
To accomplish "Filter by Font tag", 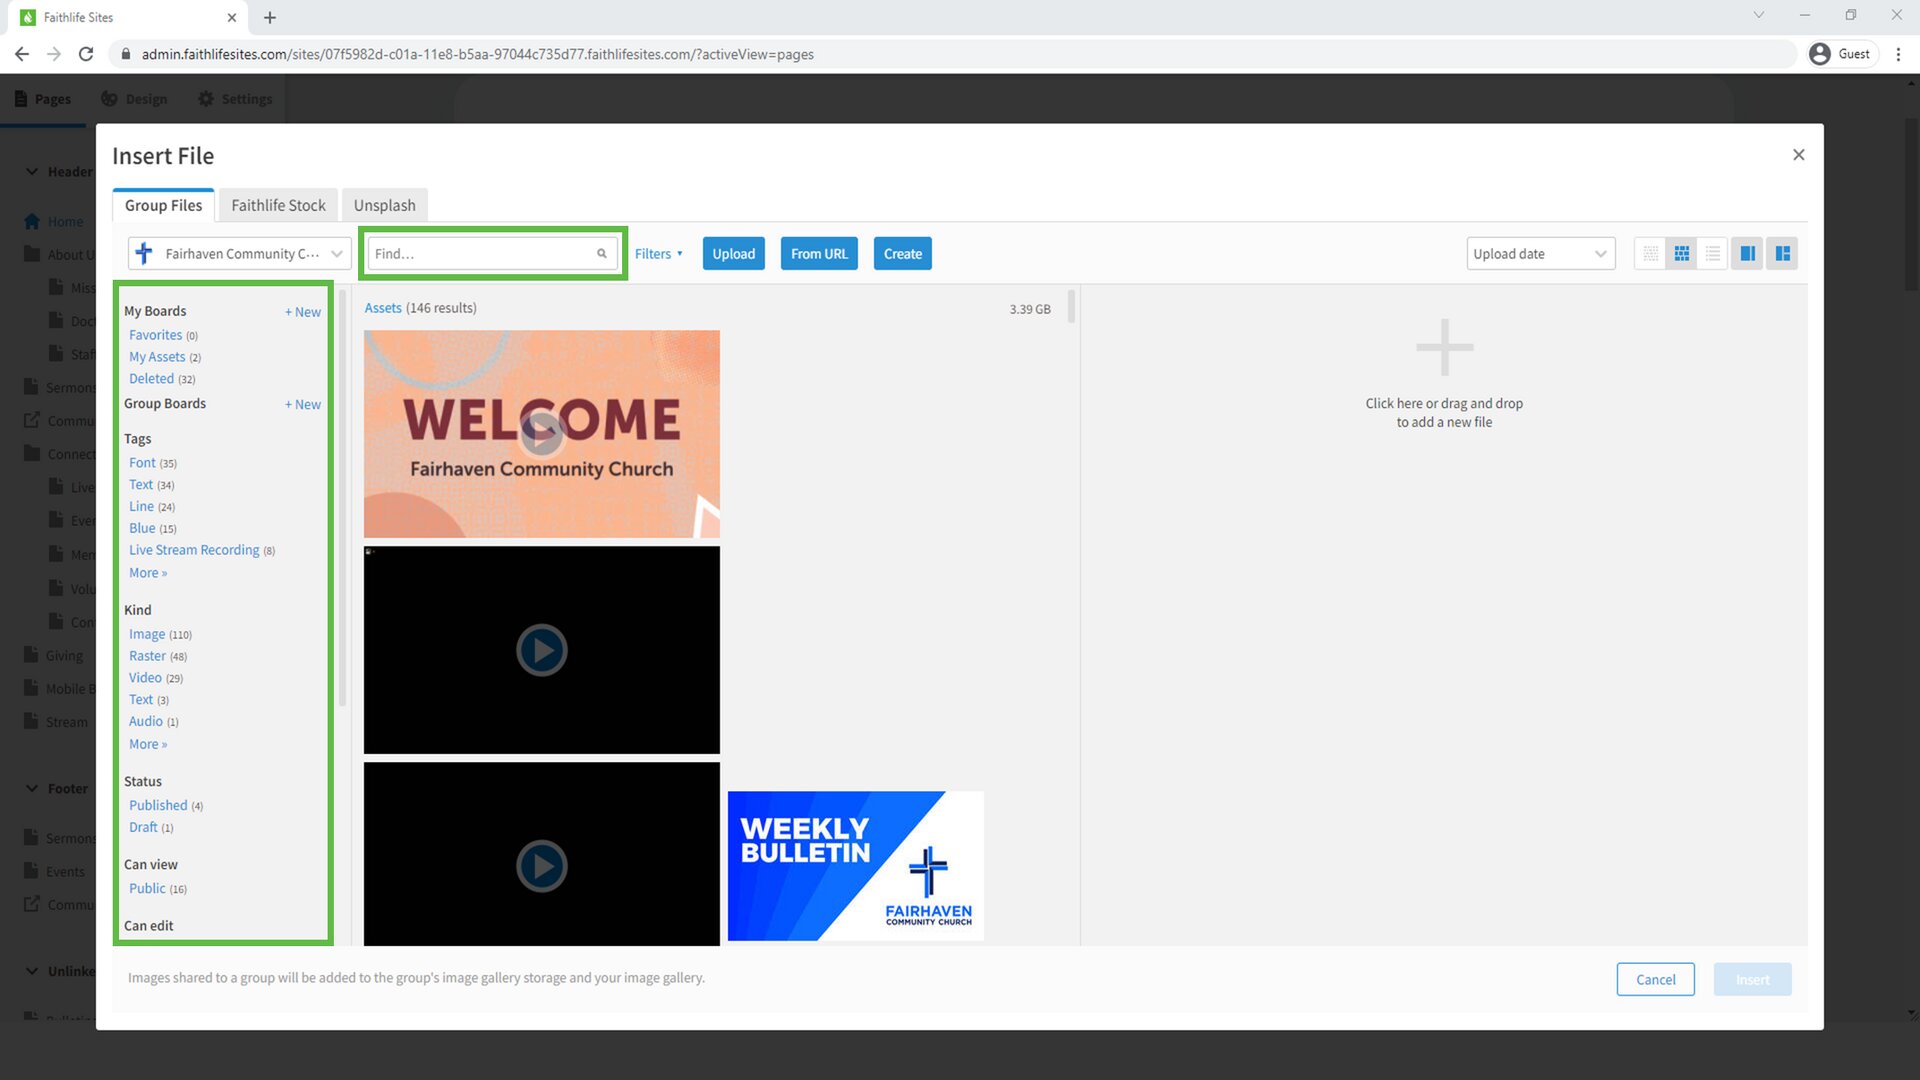I will [x=142, y=463].
